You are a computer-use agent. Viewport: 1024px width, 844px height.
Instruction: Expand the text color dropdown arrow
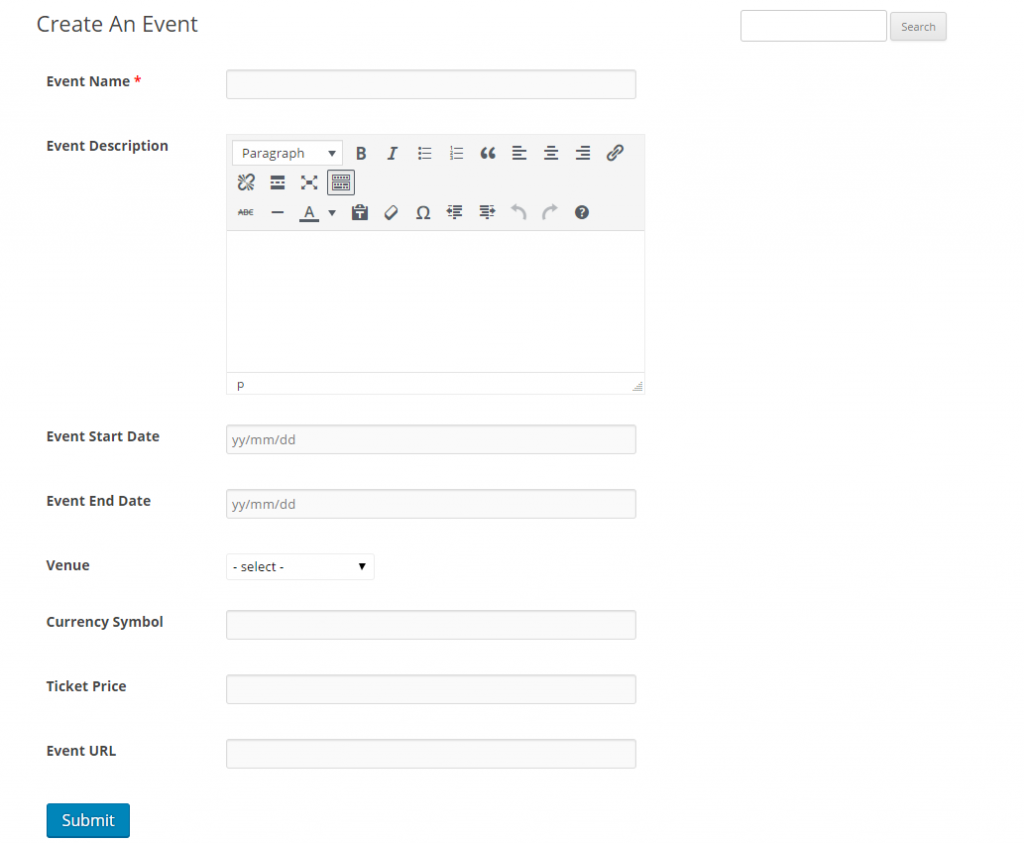point(331,212)
